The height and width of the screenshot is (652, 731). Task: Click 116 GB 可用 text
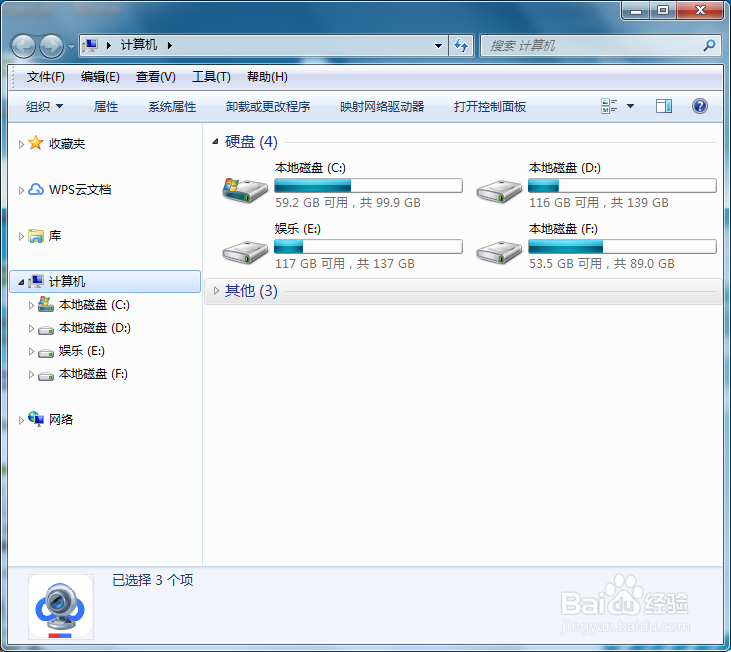click(x=564, y=203)
